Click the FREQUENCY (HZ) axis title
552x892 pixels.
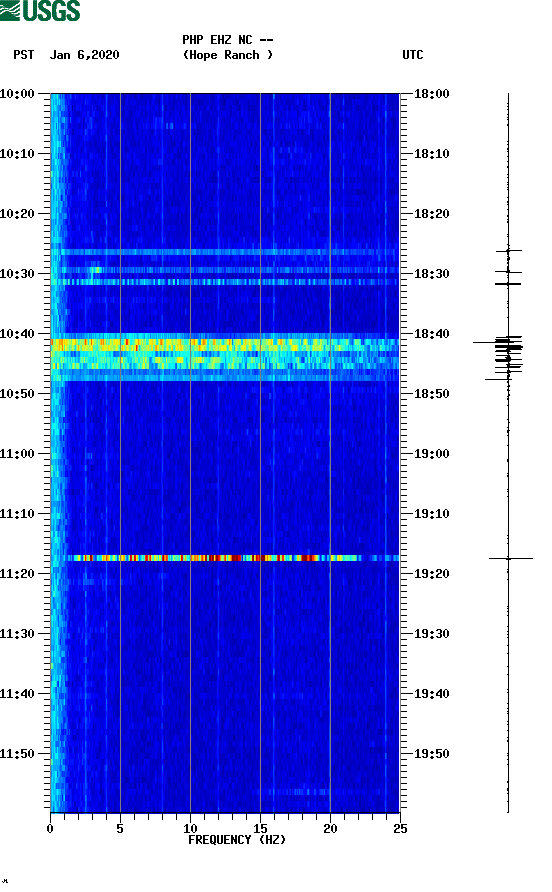coord(237,840)
